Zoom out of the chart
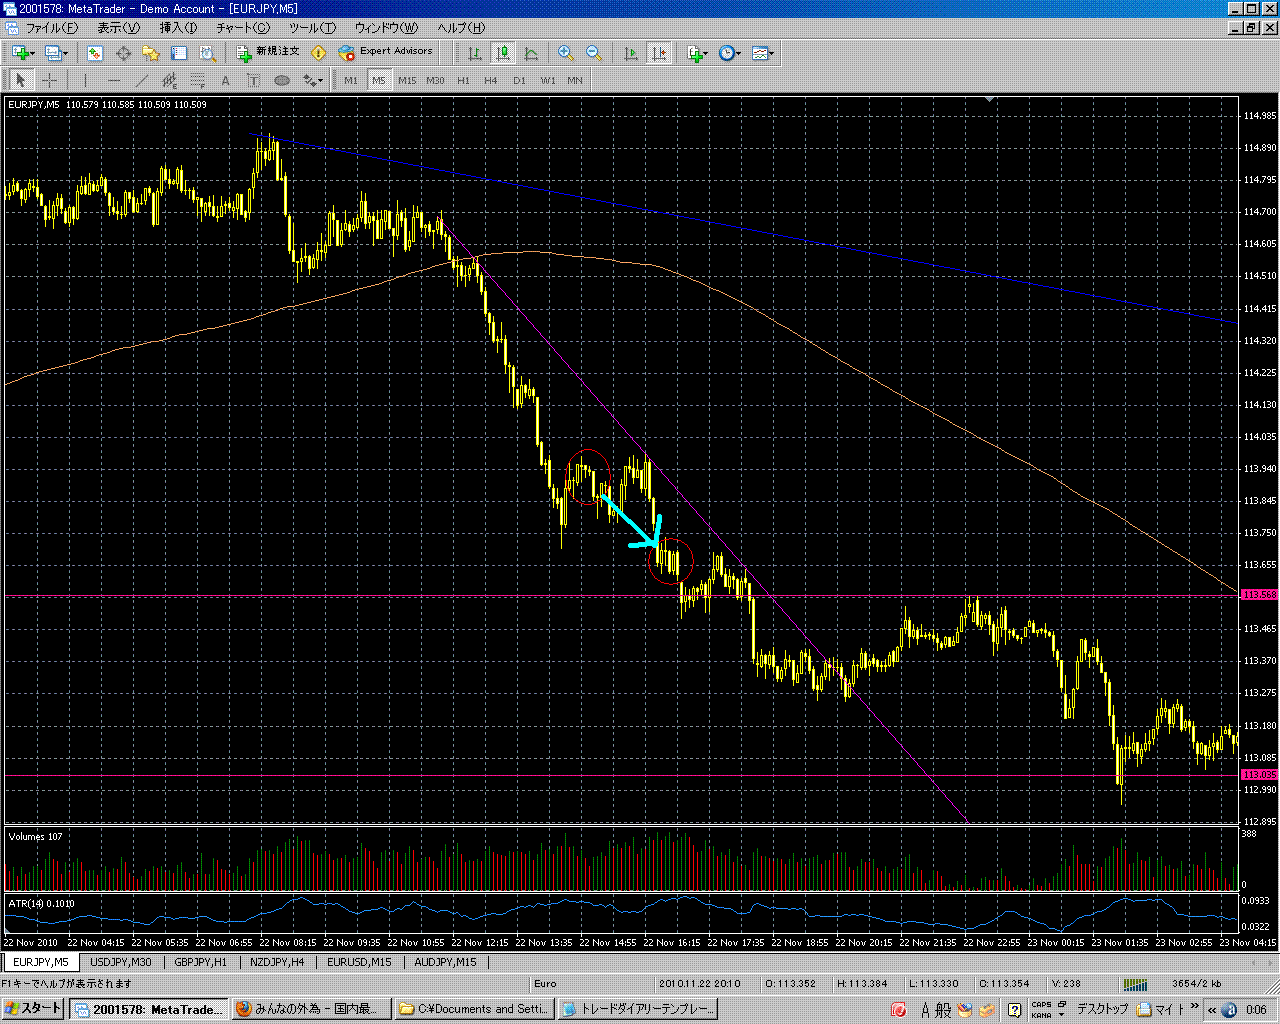1280x1024 pixels. [594, 53]
